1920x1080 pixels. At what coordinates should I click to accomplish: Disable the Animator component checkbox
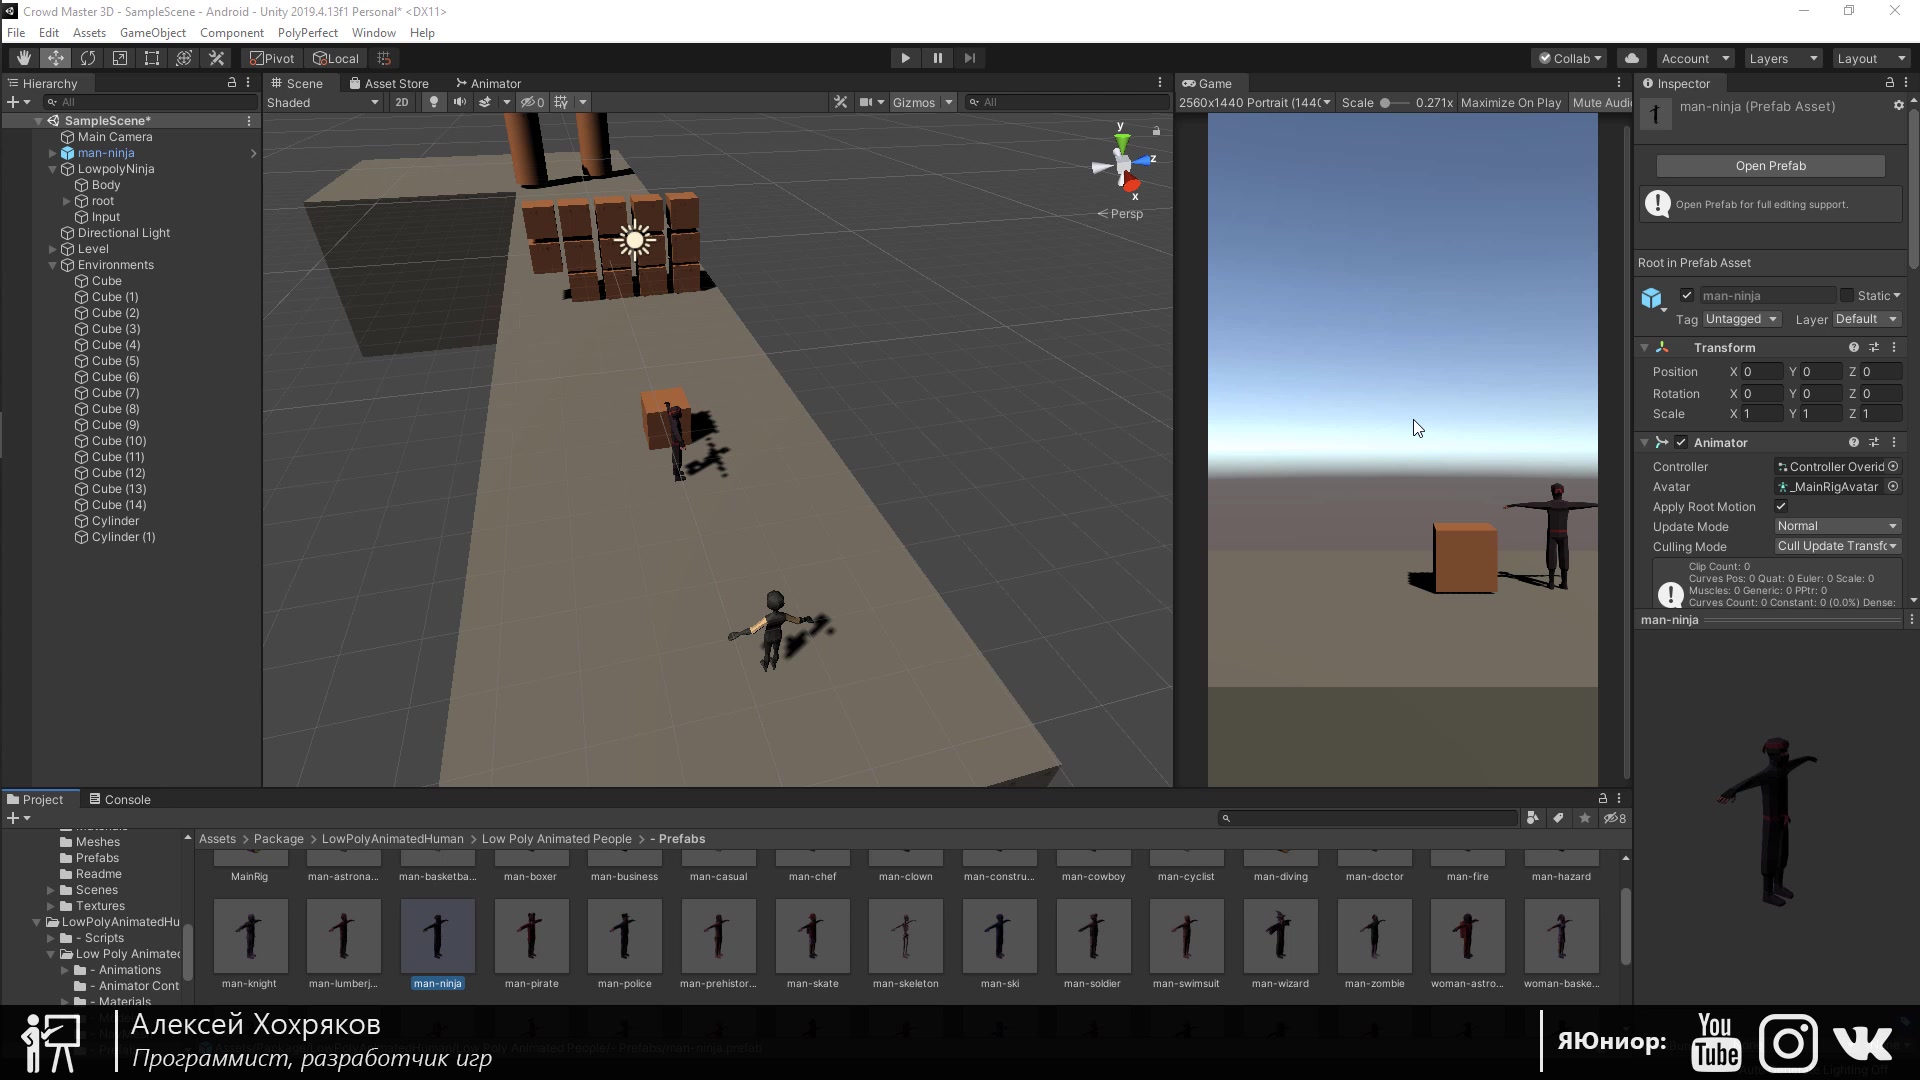click(1681, 442)
